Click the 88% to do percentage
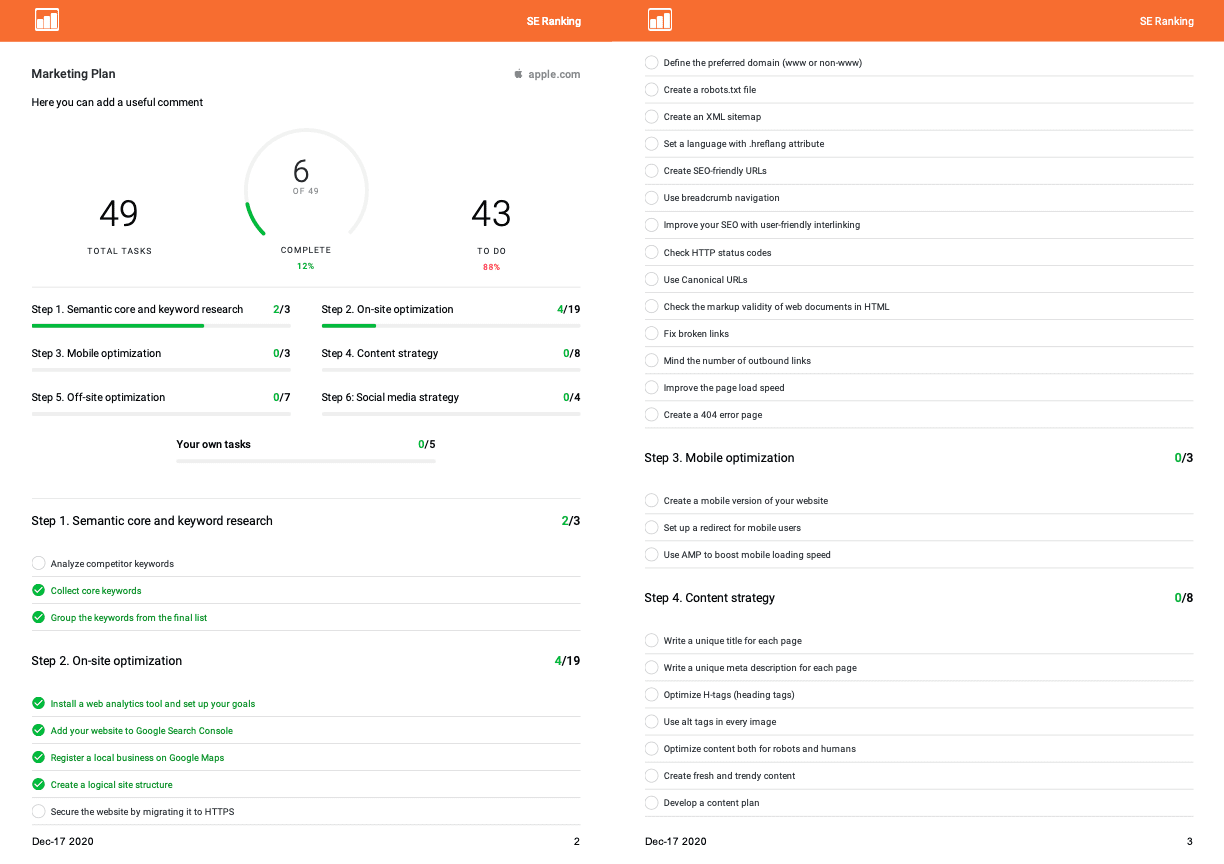The image size is (1224, 864). pyautogui.click(x=491, y=267)
